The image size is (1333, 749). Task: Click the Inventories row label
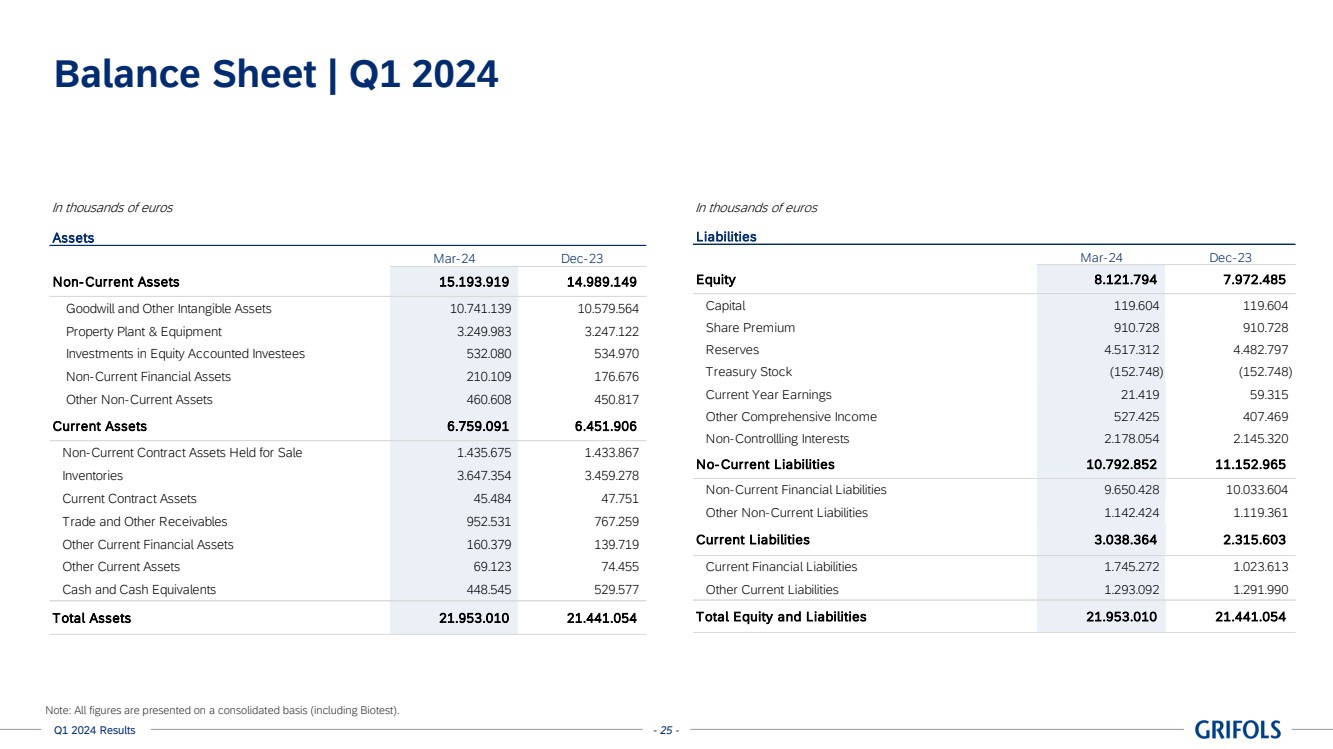(93, 476)
